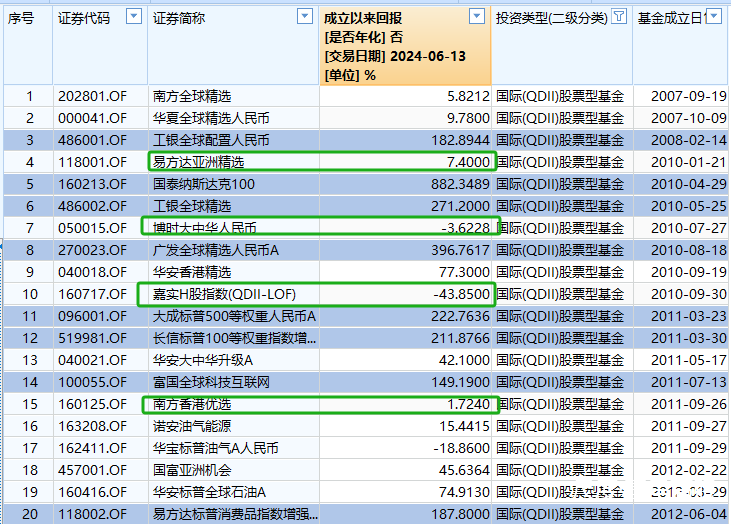
Task: Click return value -18.8600
Action: (462, 448)
